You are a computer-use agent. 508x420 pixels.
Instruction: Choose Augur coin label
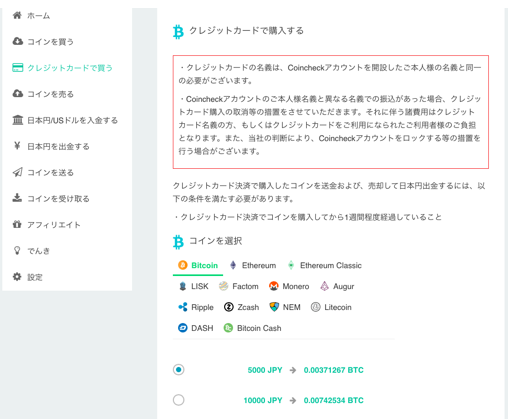point(344,287)
